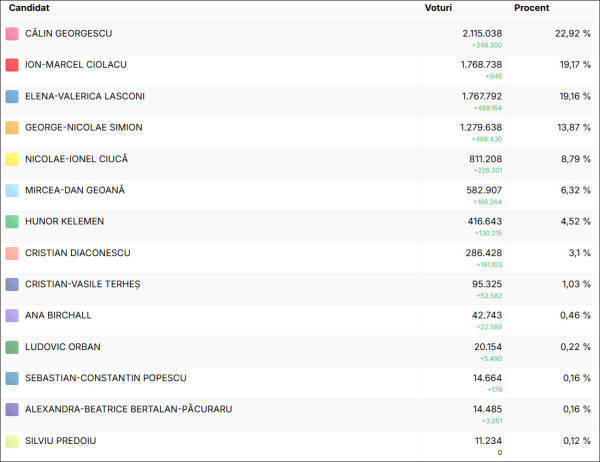
Task: Select the salmon swatch for Cristian Diaconescu
Action: point(12,253)
